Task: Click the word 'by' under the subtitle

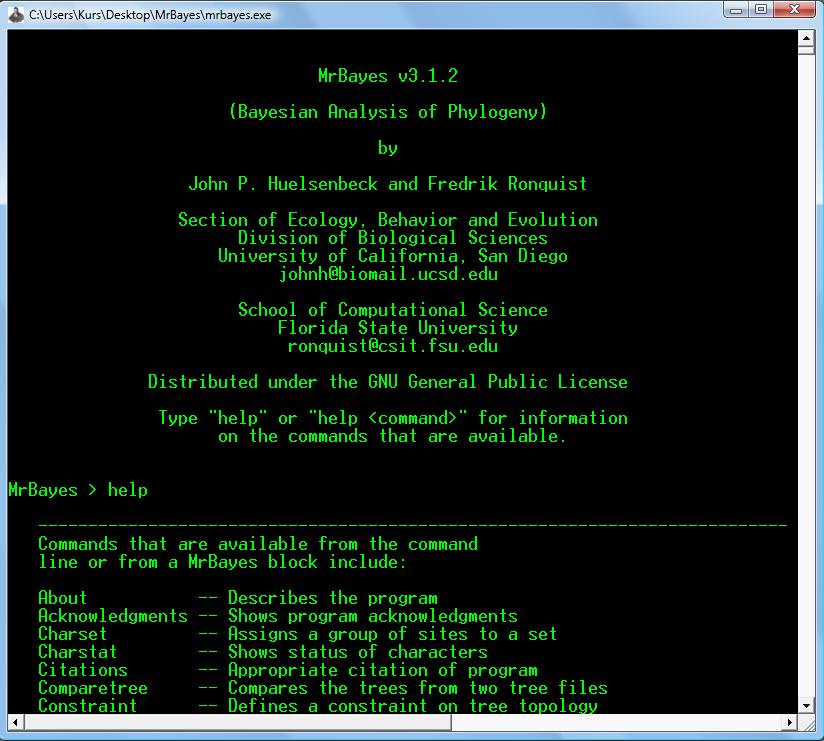Action: point(388,148)
